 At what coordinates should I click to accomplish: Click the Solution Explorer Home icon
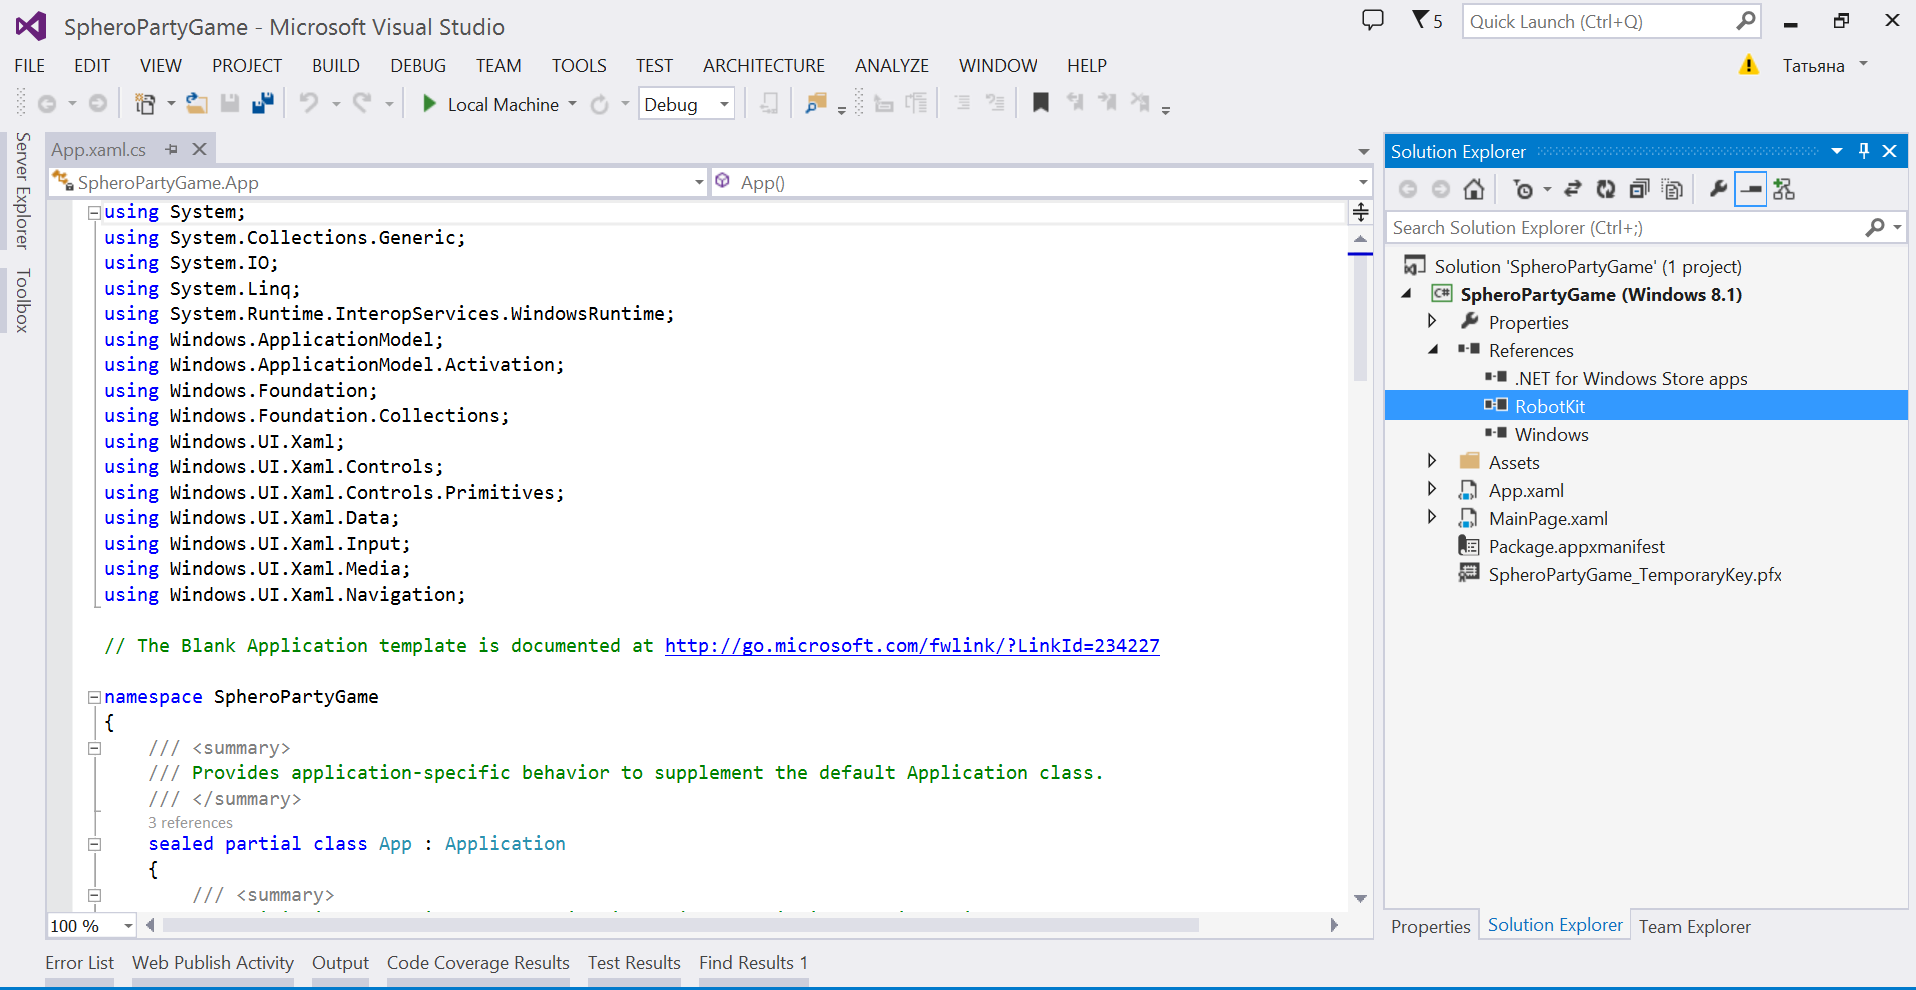1474,189
